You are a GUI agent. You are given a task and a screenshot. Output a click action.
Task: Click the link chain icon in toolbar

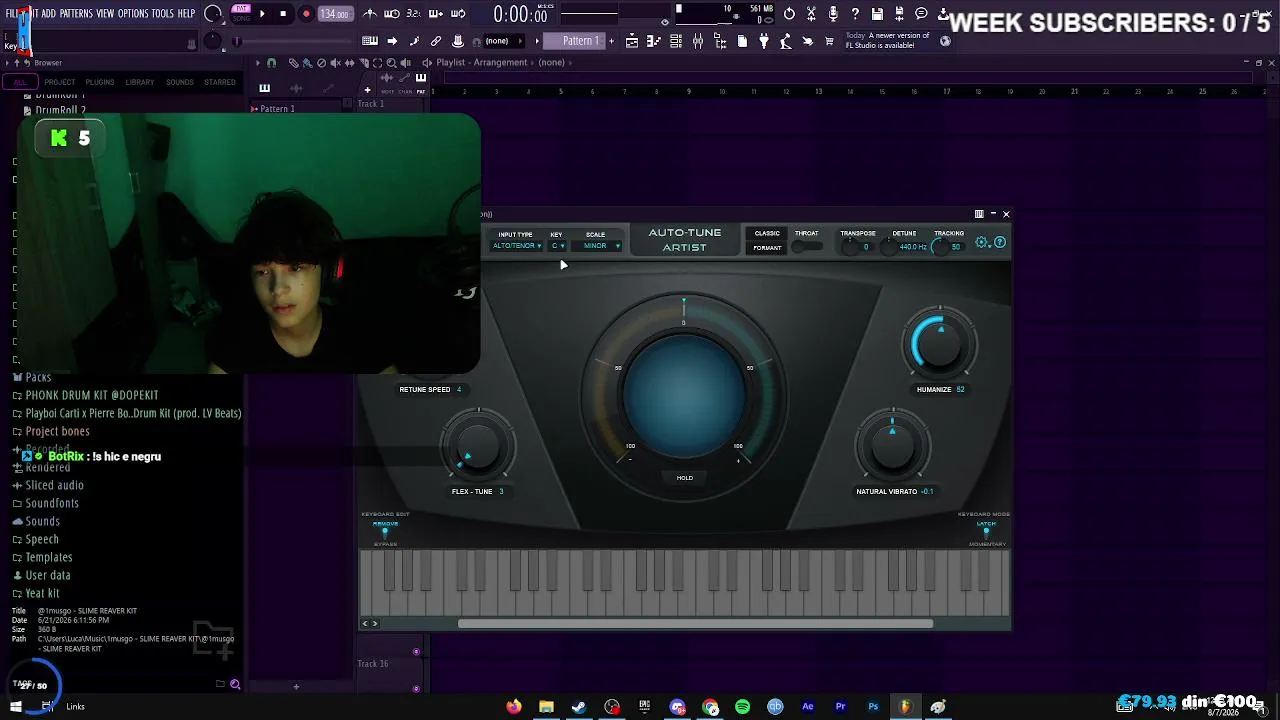436,41
